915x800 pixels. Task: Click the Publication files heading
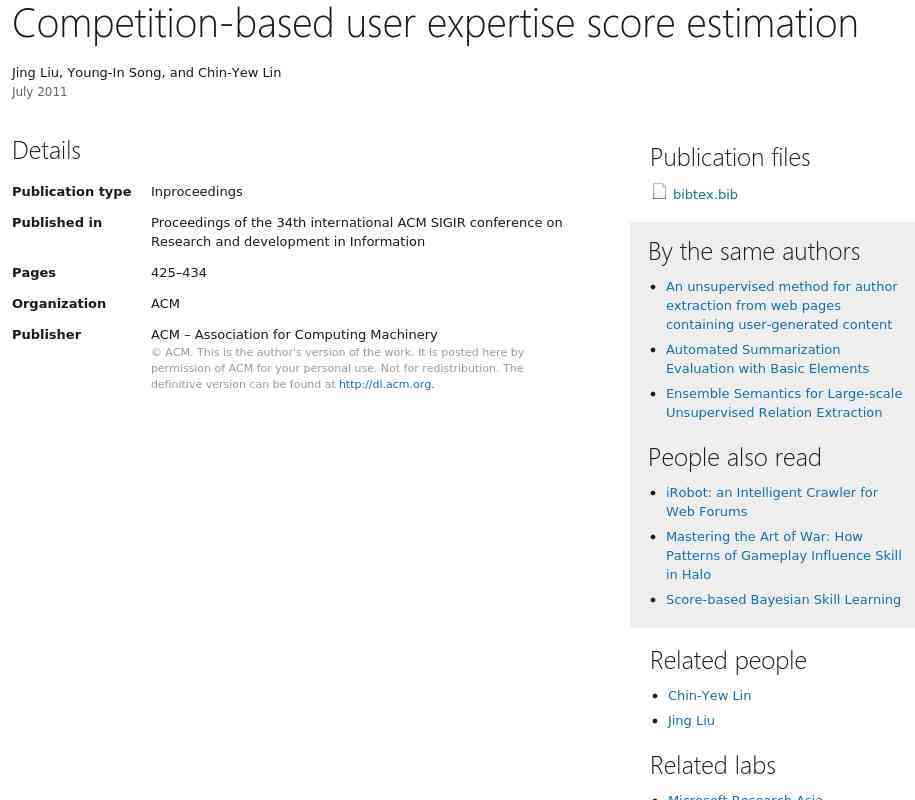point(730,157)
